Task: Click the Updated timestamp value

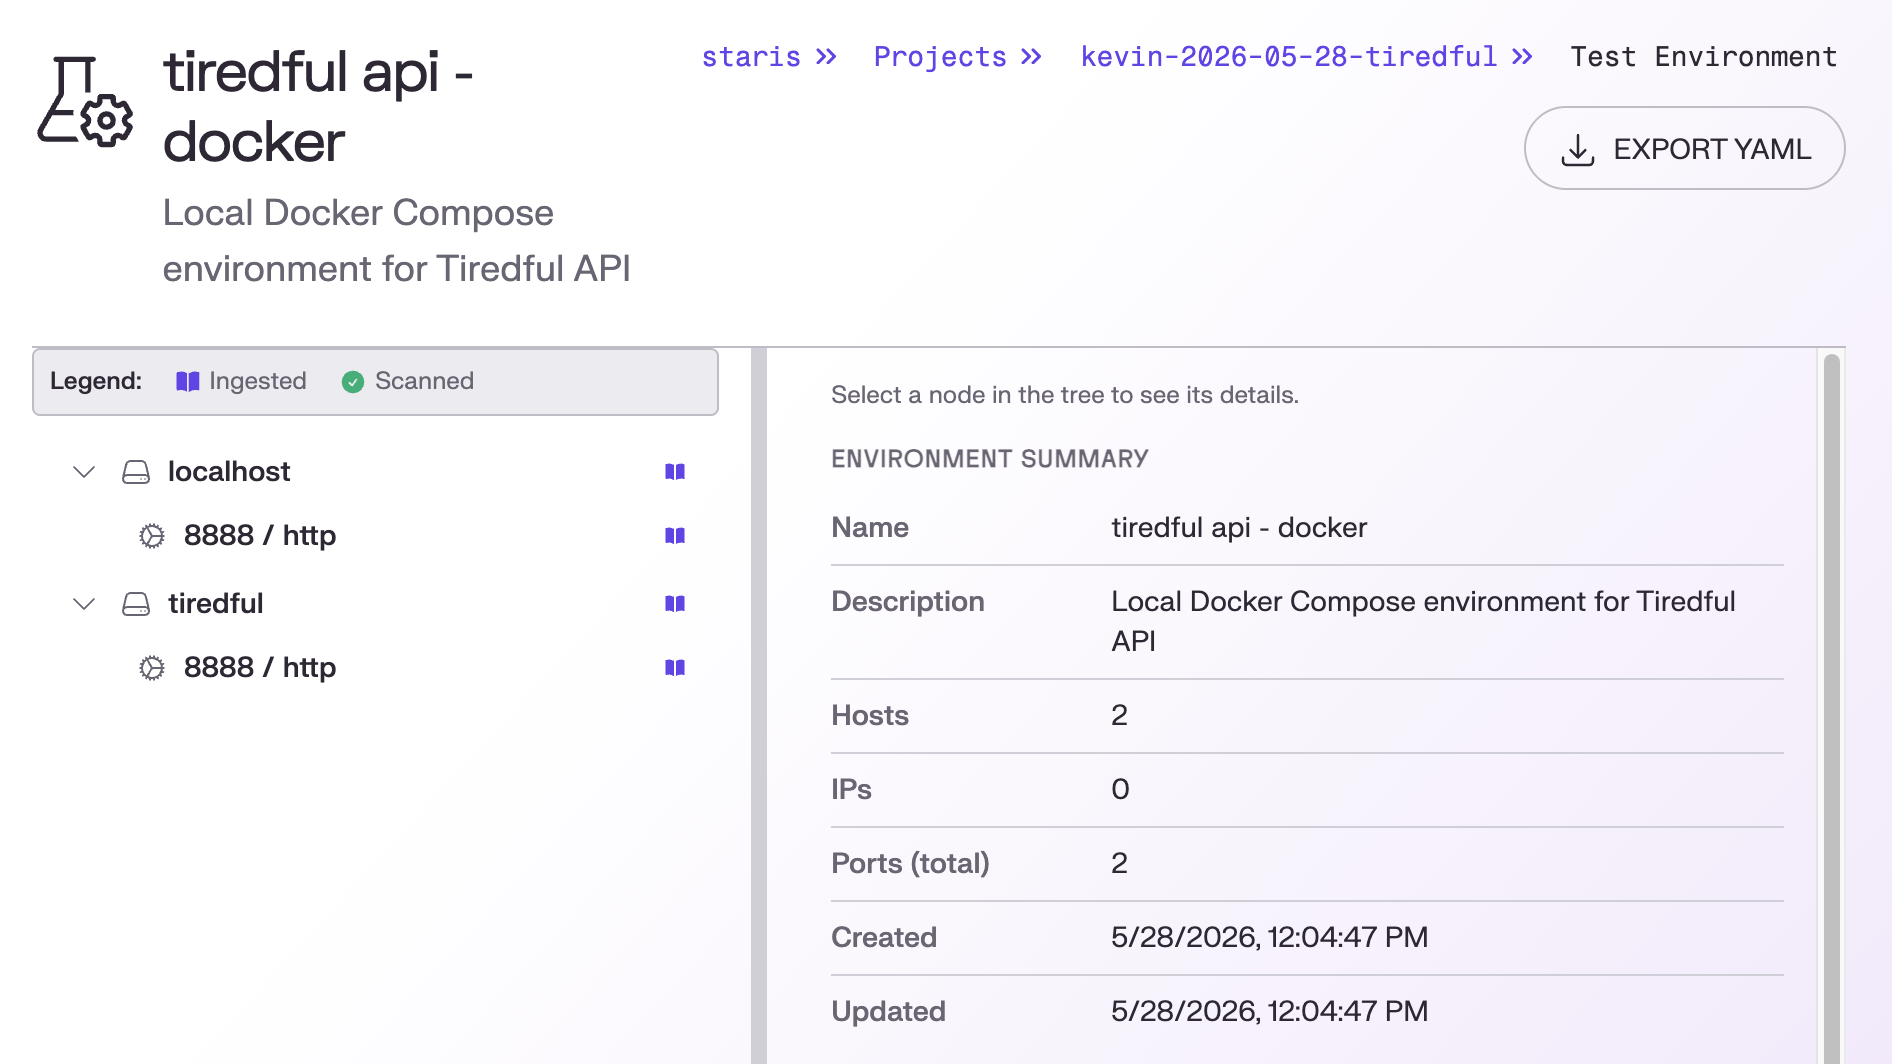Action: (x=1269, y=1012)
